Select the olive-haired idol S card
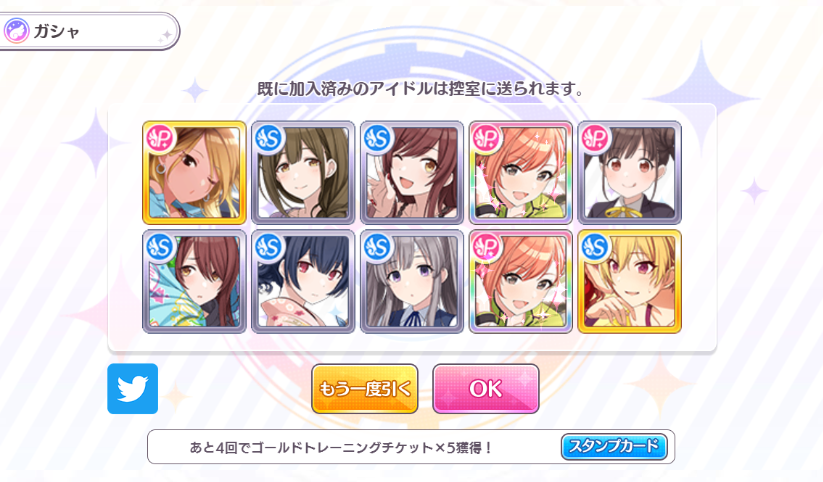Image resolution: width=823 pixels, height=482 pixels. click(x=303, y=173)
